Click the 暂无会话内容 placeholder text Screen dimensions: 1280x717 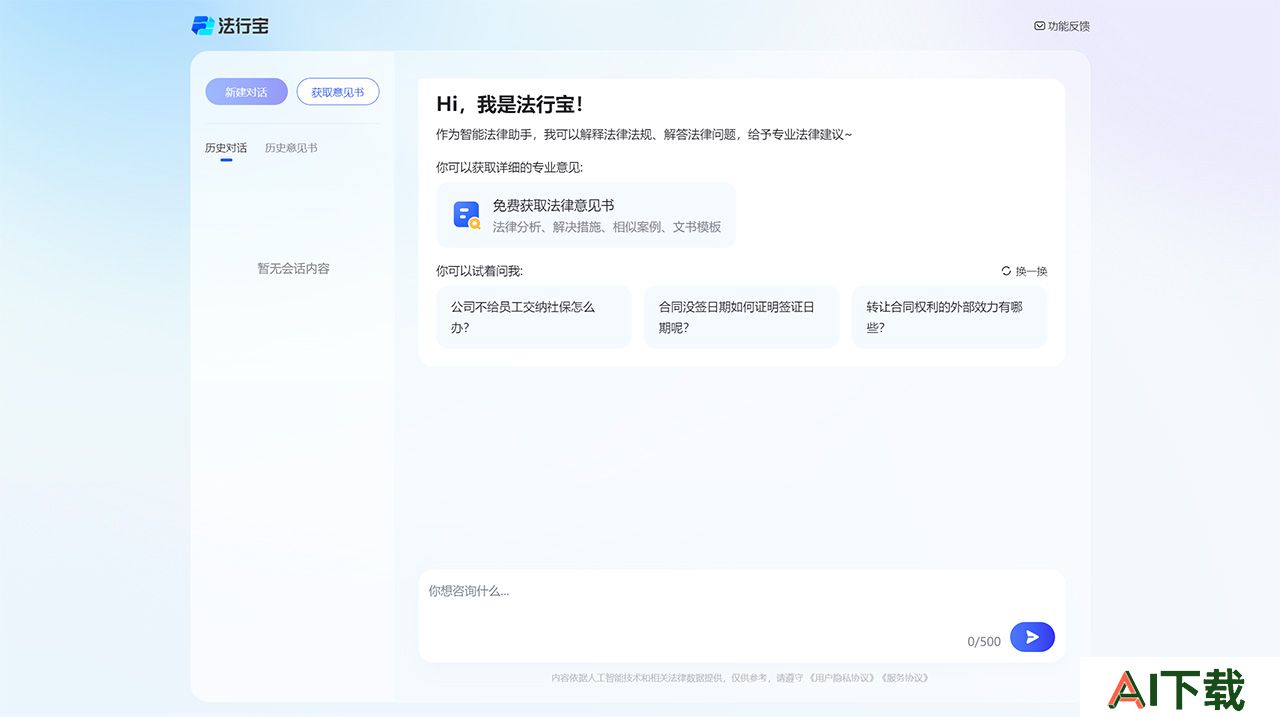coord(293,269)
